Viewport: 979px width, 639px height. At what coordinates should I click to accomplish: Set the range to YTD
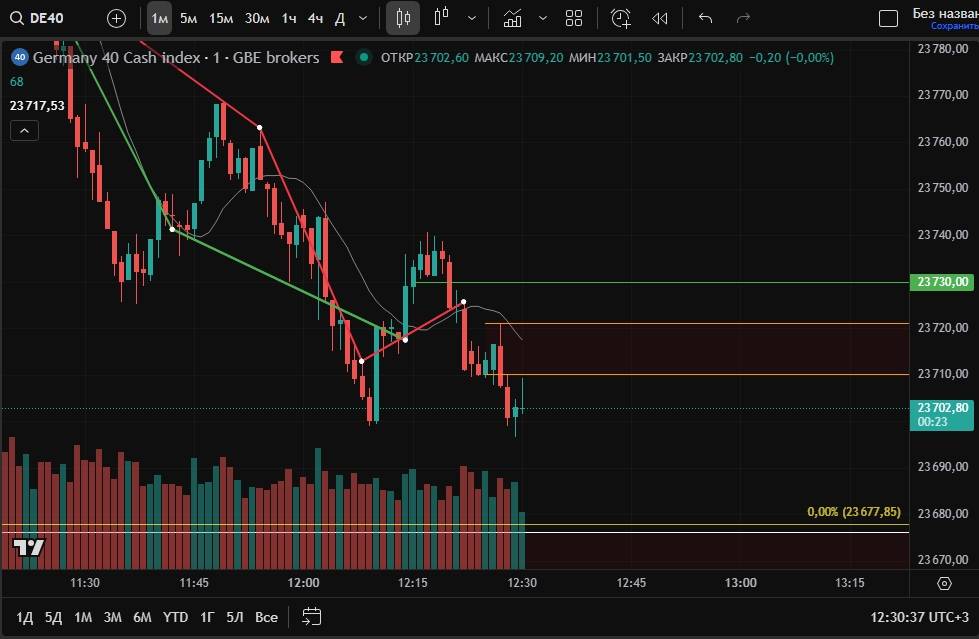tap(176, 617)
